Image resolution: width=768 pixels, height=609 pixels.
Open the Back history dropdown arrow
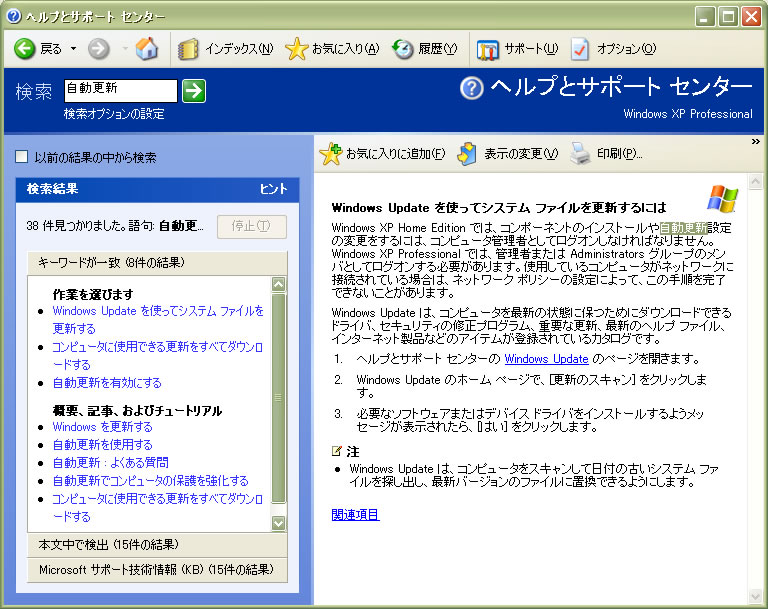coord(73,49)
